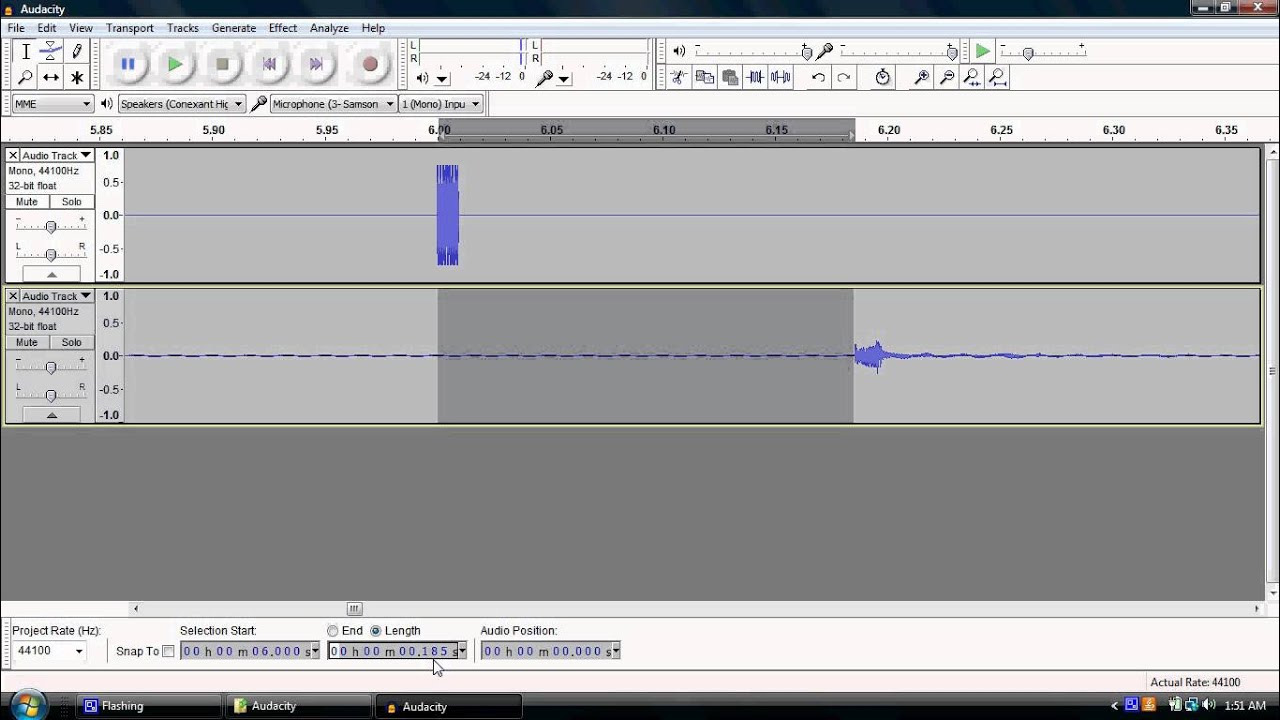Open the Microphone input device dropdown
Image resolution: width=1280 pixels, height=720 pixels.
coord(333,104)
